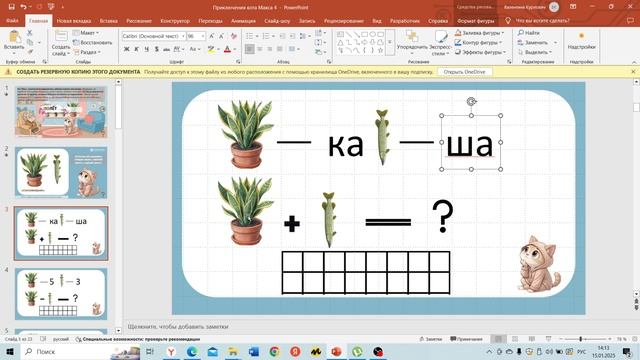
Task: Click the line spacing icon
Action: coord(302,36)
